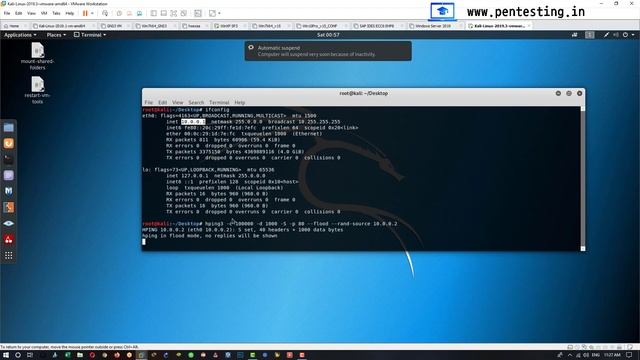Image resolution: width=640 pixels, height=360 pixels.
Task: Click the Automatic suspend notification
Action: coord(328,51)
